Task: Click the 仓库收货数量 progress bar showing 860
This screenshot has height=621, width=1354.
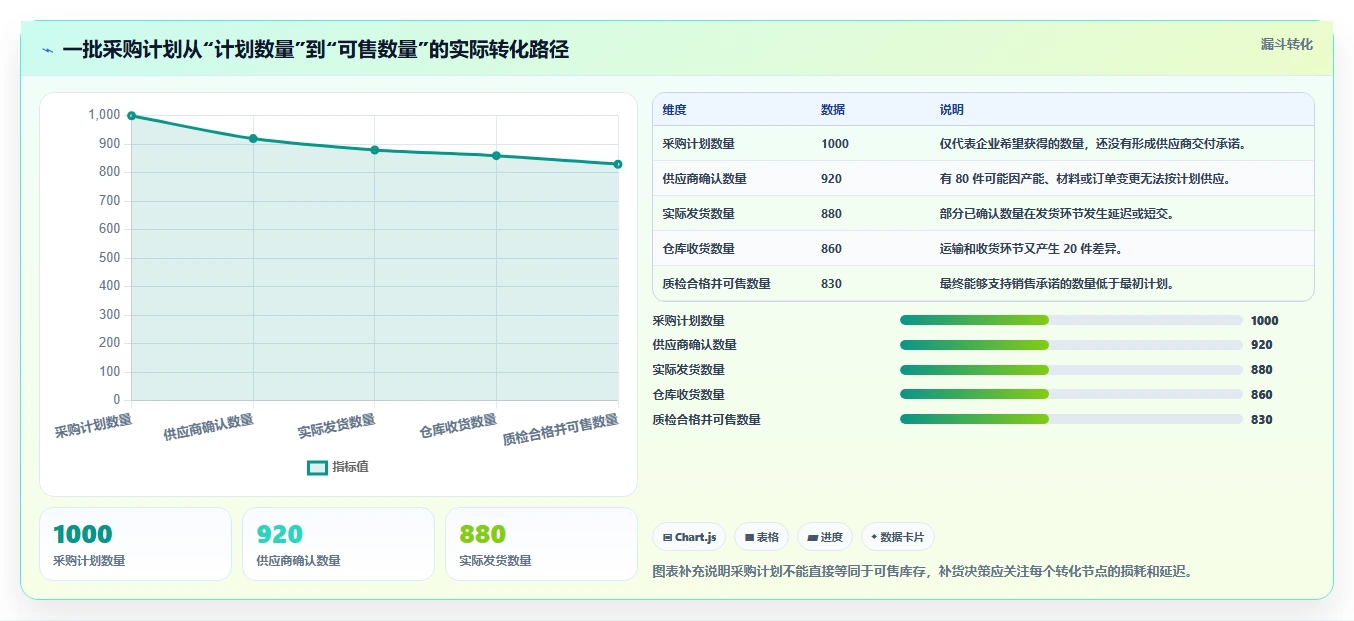Action: click(x=1071, y=394)
